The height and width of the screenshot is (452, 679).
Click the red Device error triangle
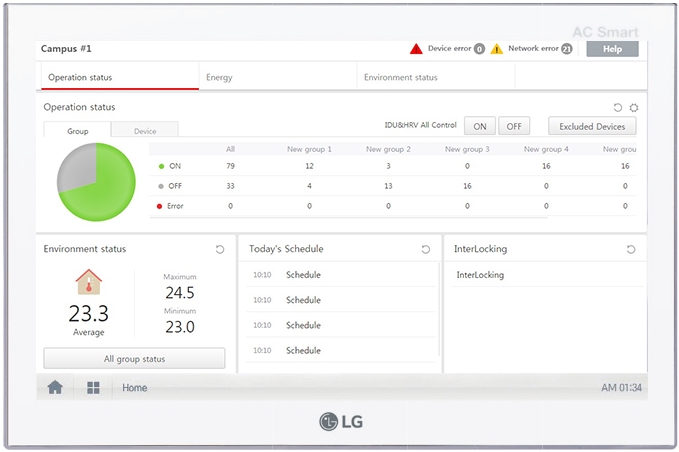click(416, 48)
